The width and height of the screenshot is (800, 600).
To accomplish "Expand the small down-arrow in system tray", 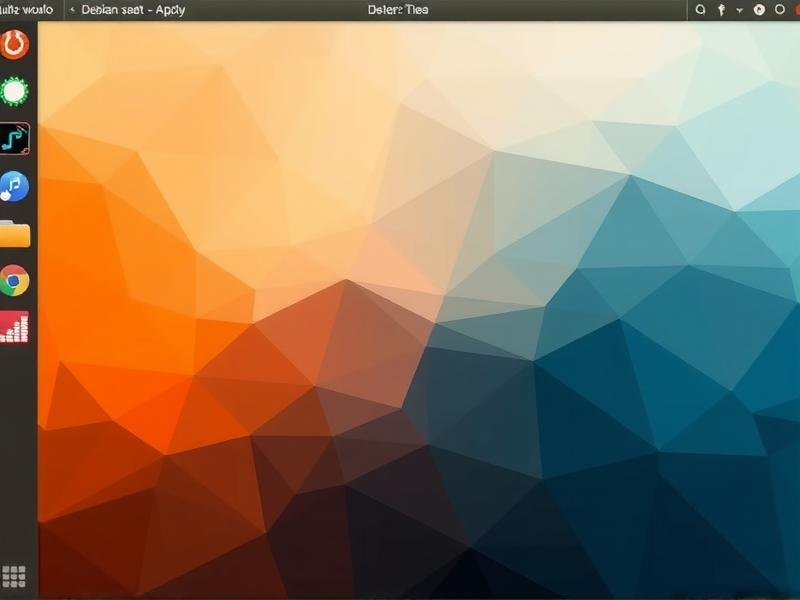I will (740, 10).
